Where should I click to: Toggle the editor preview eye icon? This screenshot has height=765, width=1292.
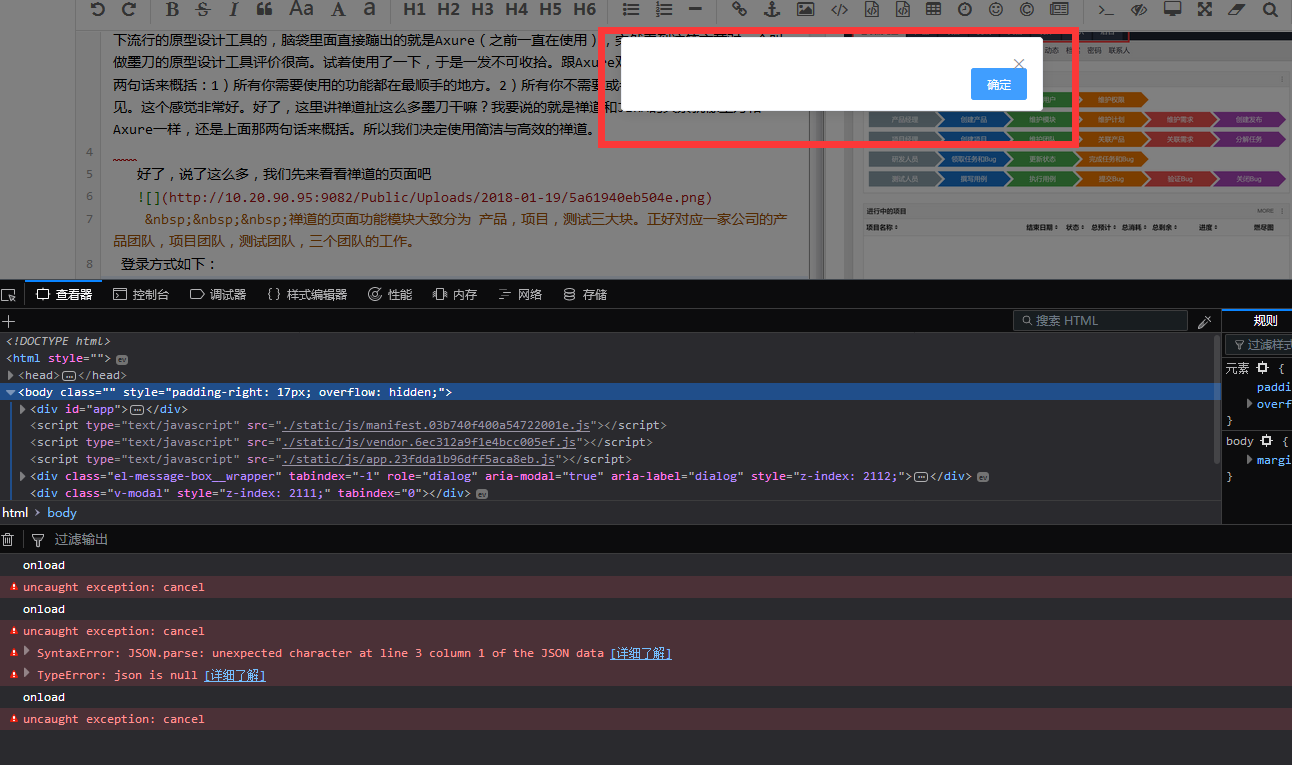point(1139,10)
